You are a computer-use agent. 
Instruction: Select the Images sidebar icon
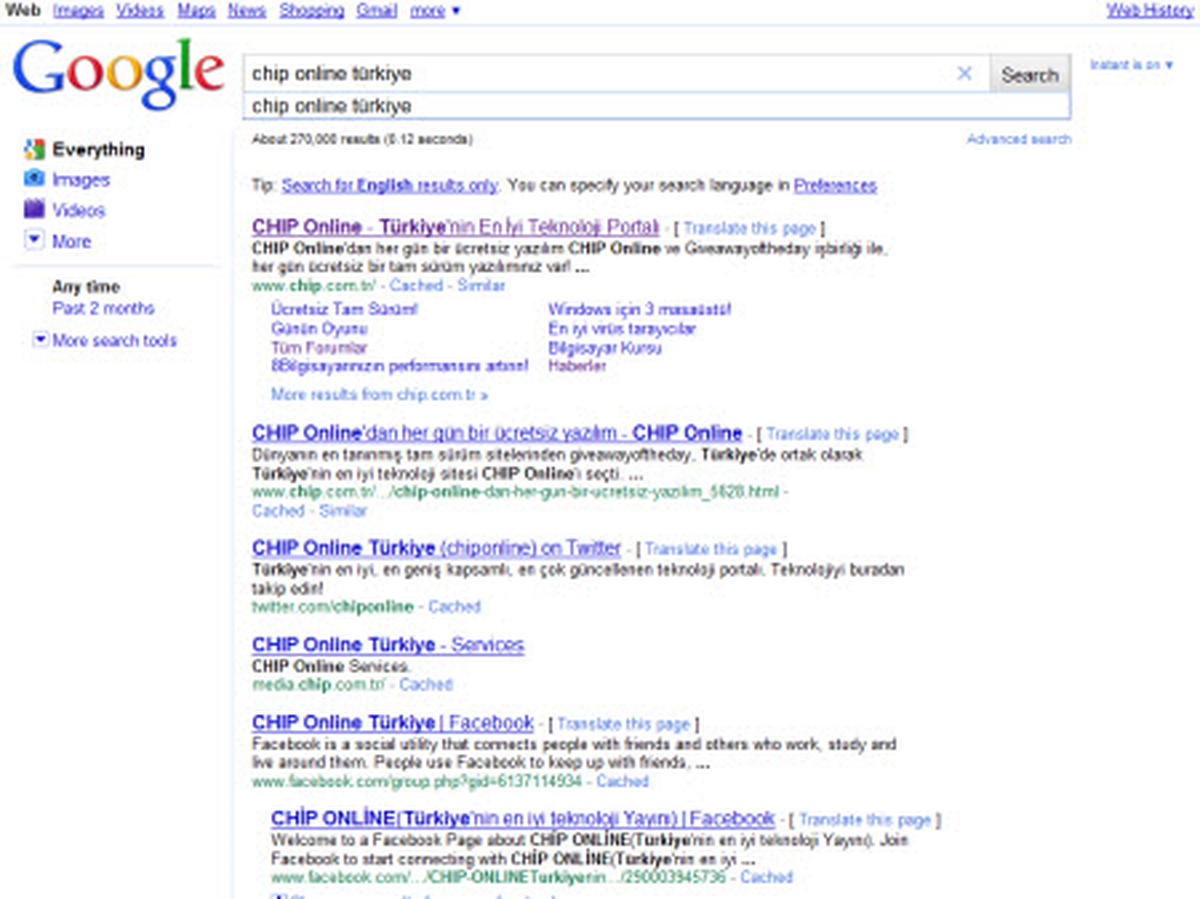(32, 179)
